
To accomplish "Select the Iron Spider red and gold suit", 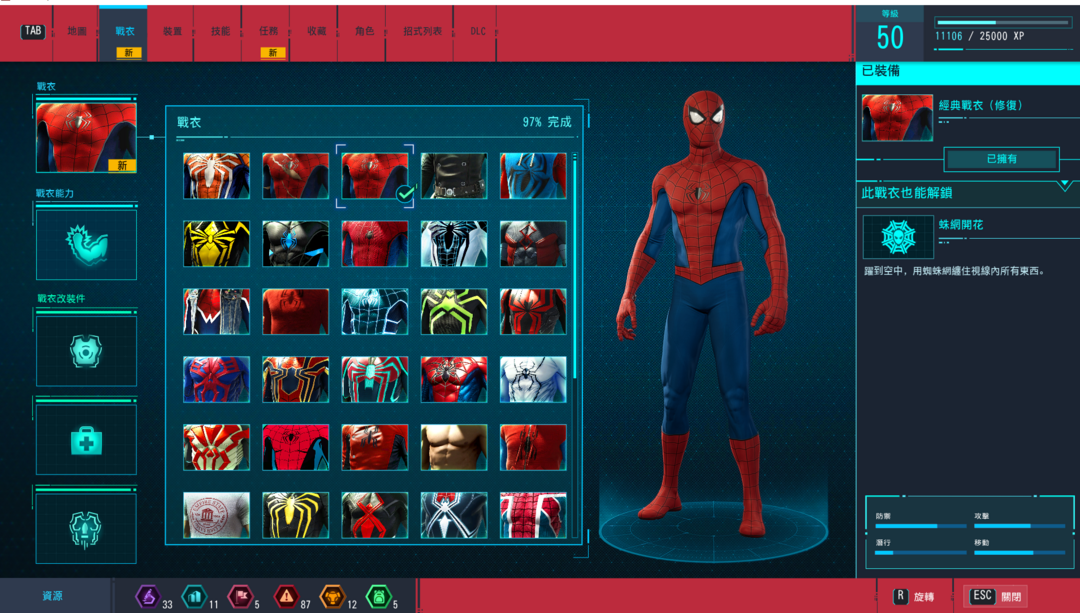I will 295,379.
